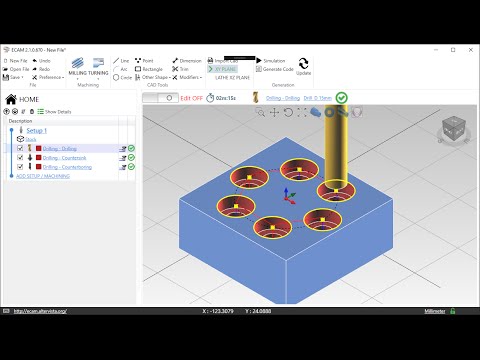Uncheck the Drilling - Counterboring operation checkbox

(20, 166)
